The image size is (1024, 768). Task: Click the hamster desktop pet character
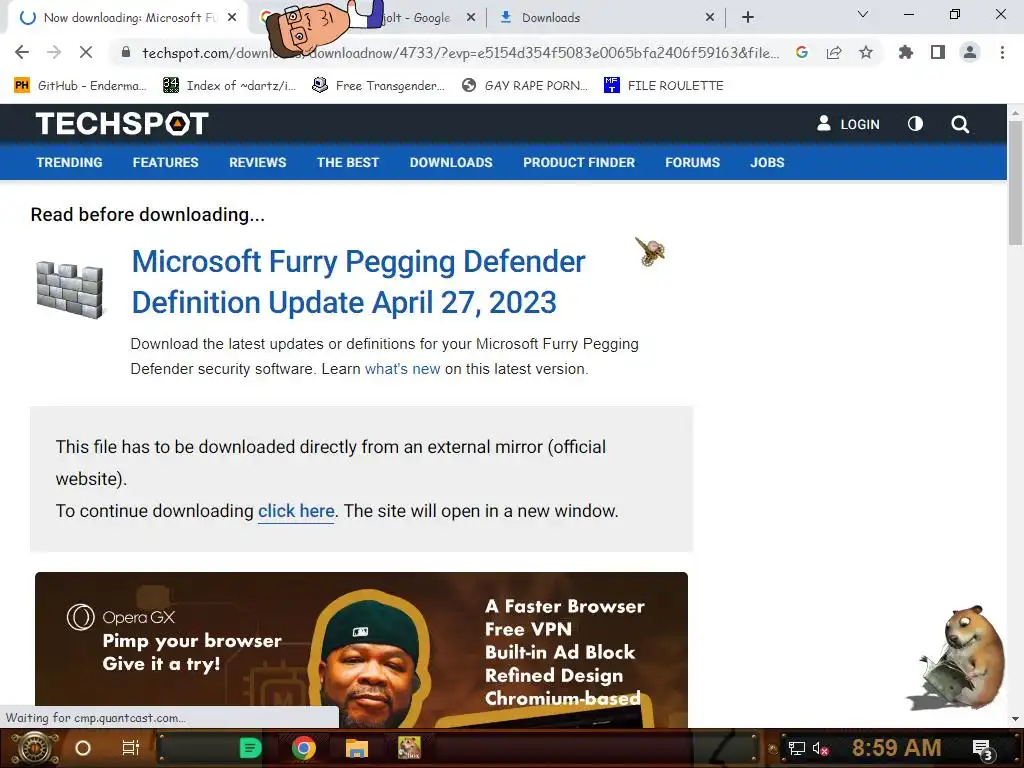point(959,657)
